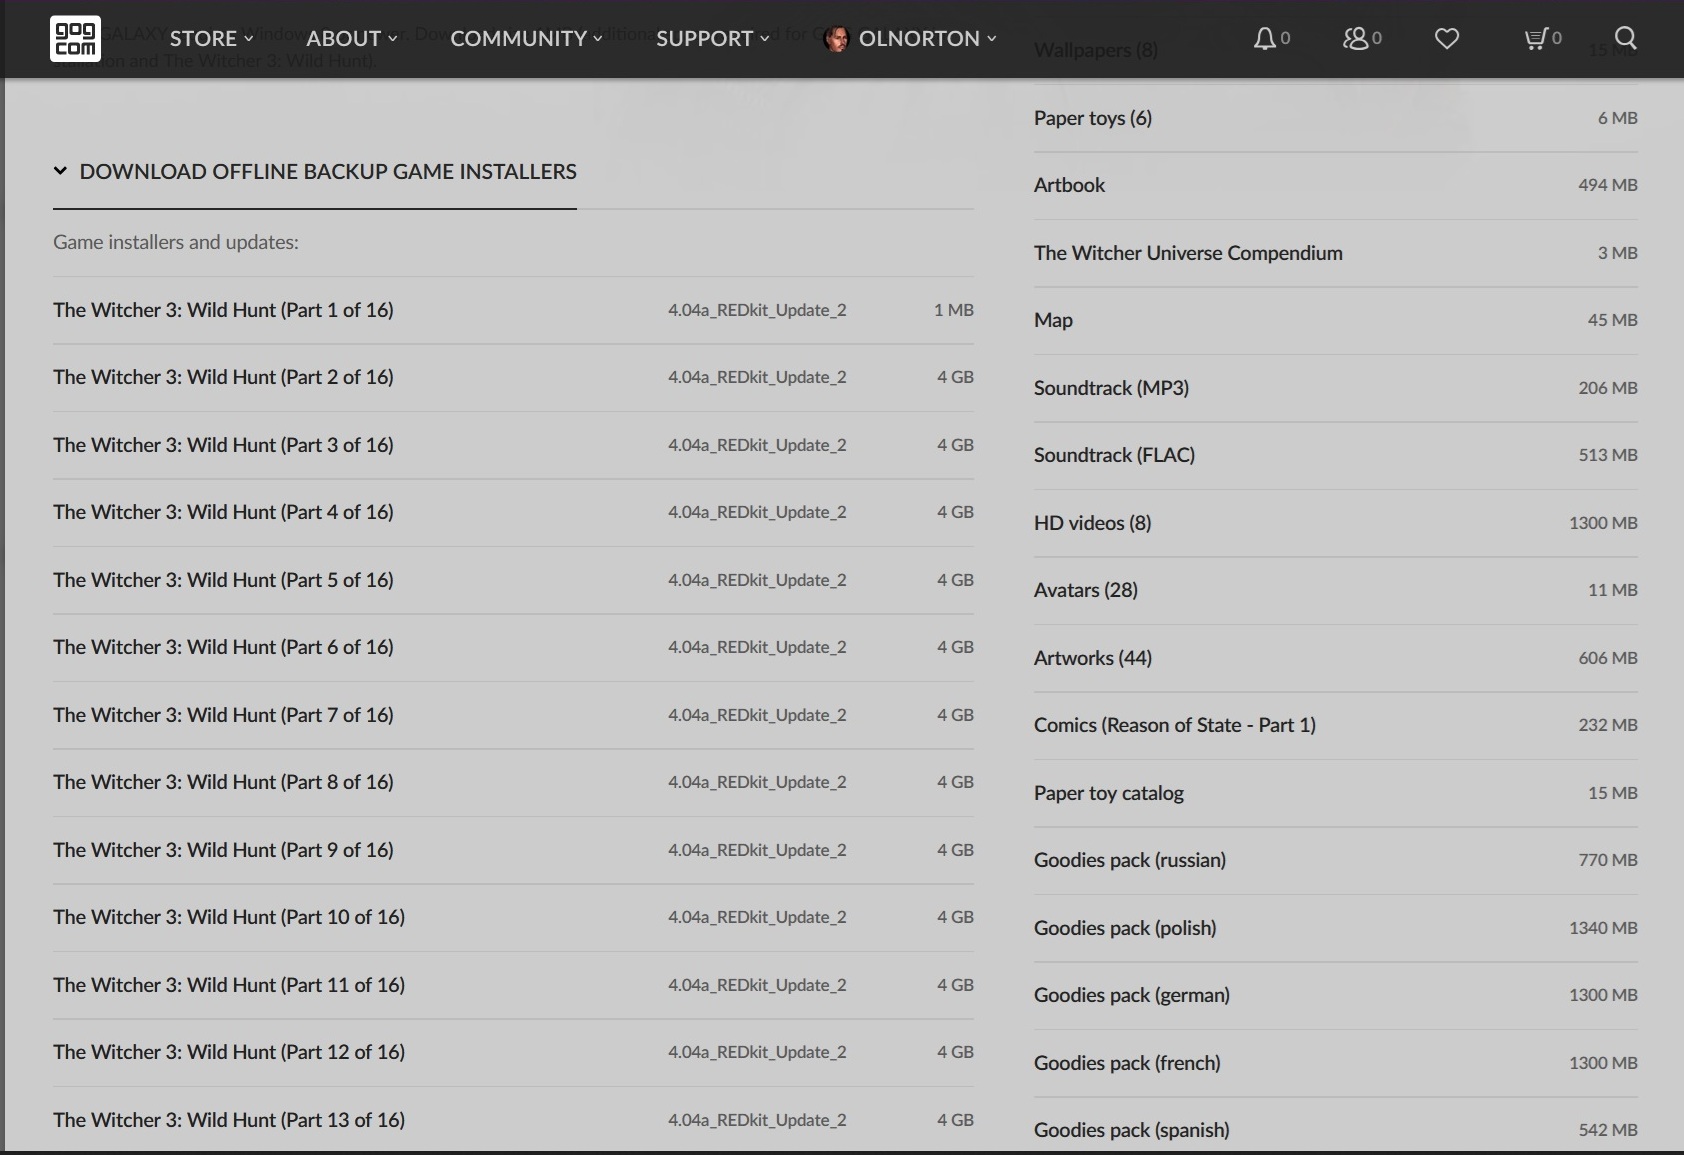The width and height of the screenshot is (1684, 1155).
Task: Download The Witcher 3 Part 2 of 16
Action: 513,377
